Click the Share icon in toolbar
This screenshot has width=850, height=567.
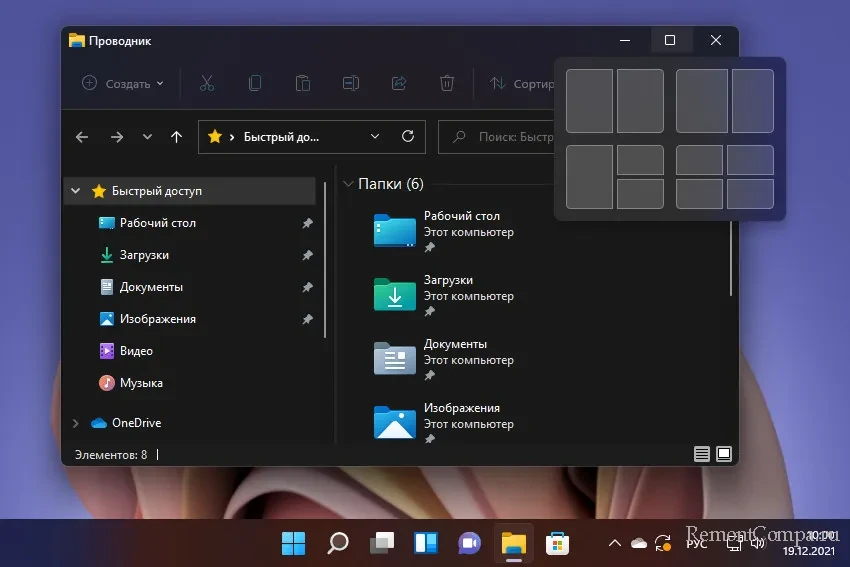(399, 84)
